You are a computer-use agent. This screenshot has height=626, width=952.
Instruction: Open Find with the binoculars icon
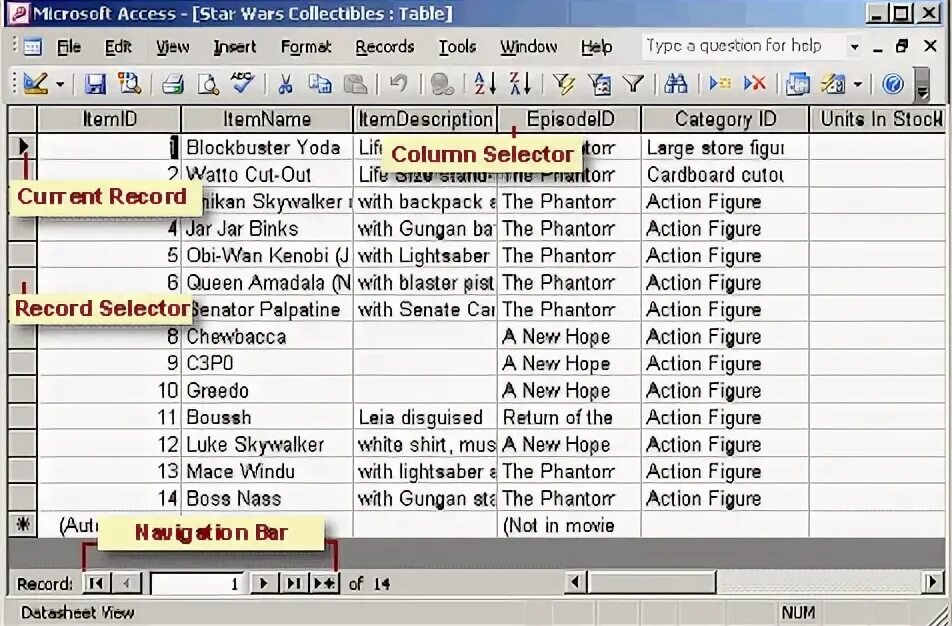click(x=676, y=84)
